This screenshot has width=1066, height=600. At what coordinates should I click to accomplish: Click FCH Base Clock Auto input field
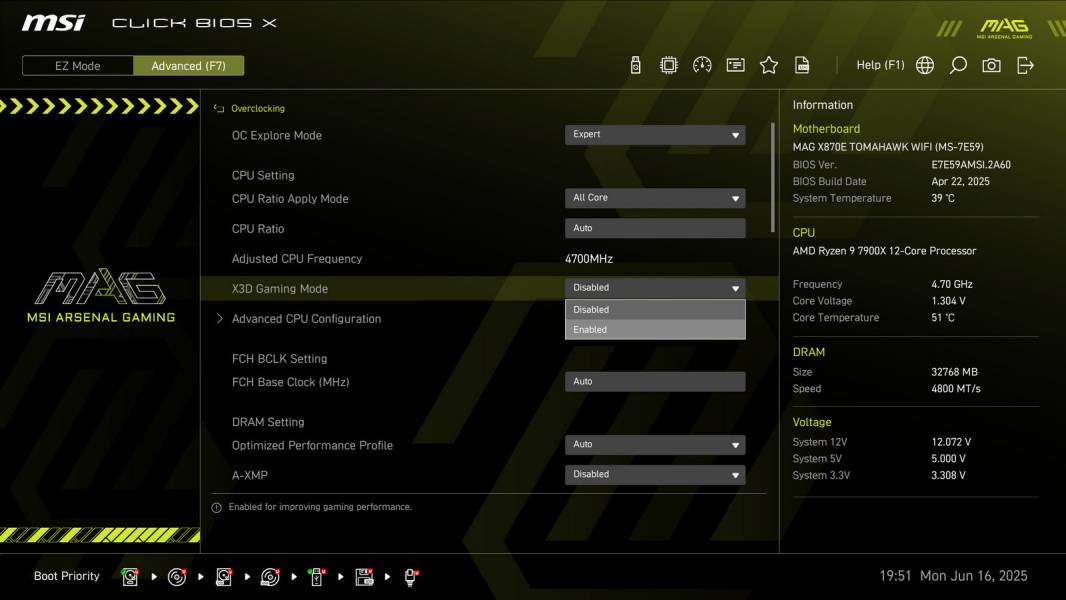point(655,382)
